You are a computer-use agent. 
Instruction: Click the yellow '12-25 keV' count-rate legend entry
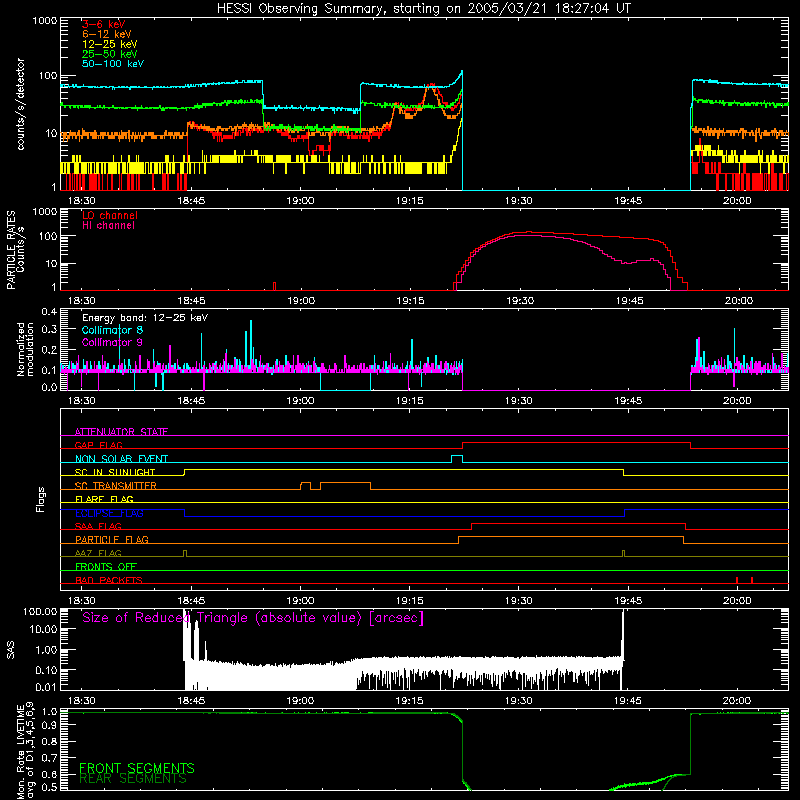click(109, 44)
